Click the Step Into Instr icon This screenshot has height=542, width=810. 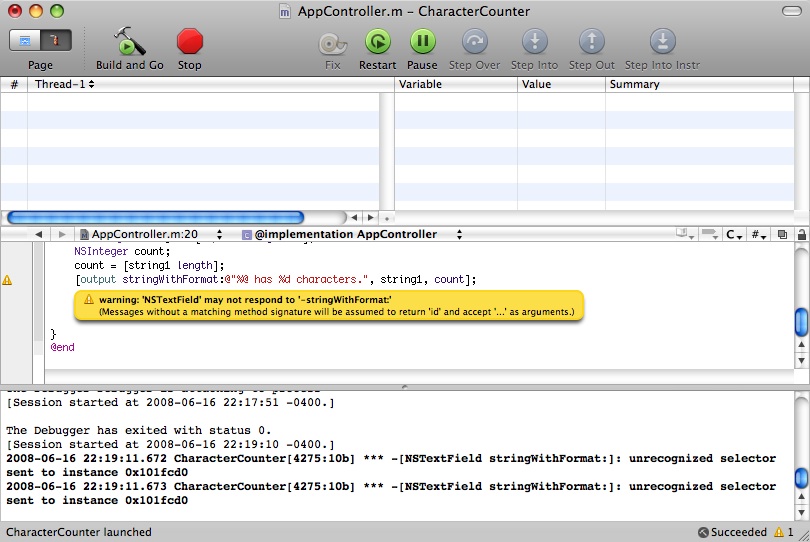(662, 41)
